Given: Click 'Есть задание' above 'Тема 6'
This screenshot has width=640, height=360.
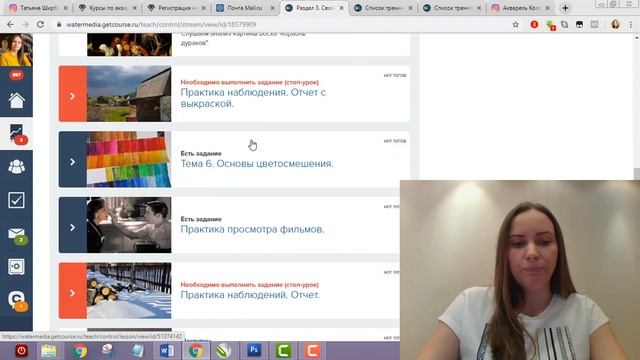Looking at the screenshot, I should pyautogui.click(x=201, y=153).
